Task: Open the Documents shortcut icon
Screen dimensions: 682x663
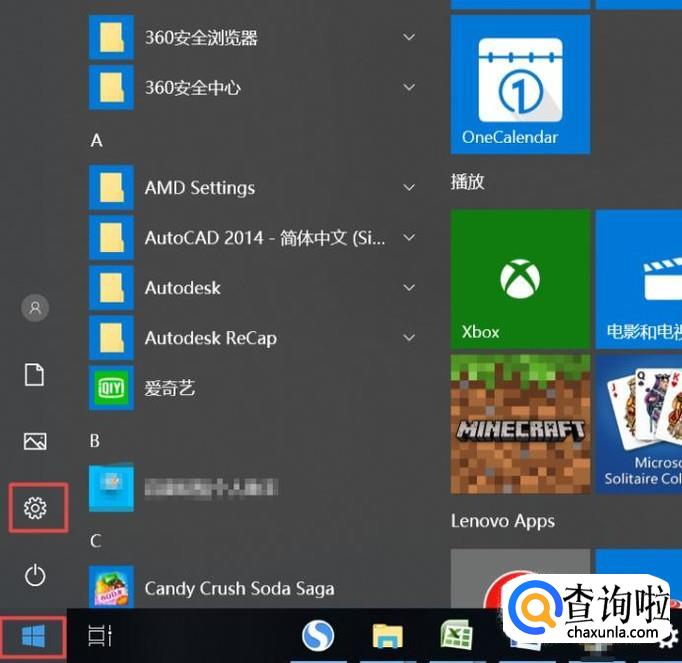Action: [x=34, y=375]
